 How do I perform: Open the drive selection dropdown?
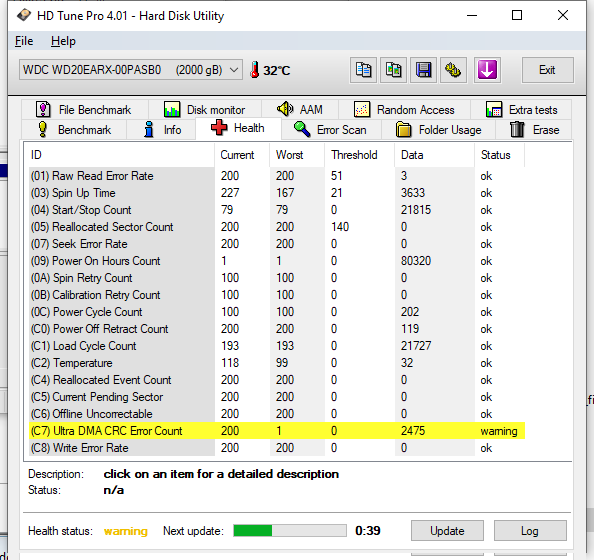point(131,70)
